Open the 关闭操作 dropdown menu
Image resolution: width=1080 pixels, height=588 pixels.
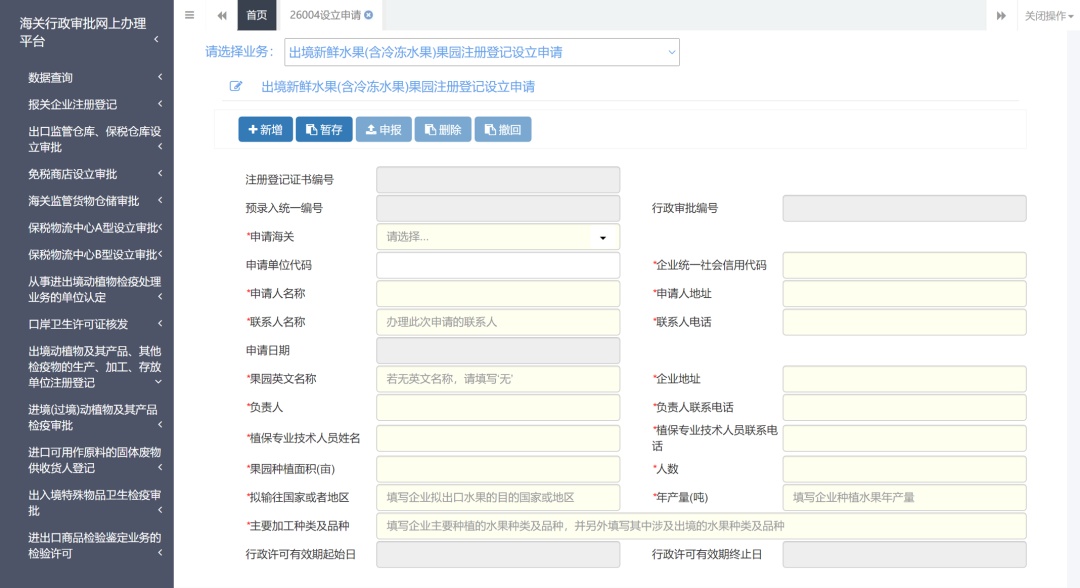[1048, 15]
